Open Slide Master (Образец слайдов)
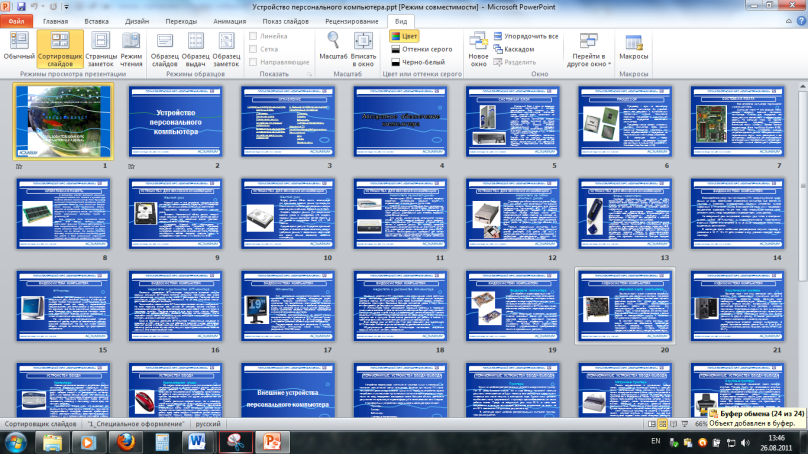Screen dimensions: 808x454 tap(164, 49)
